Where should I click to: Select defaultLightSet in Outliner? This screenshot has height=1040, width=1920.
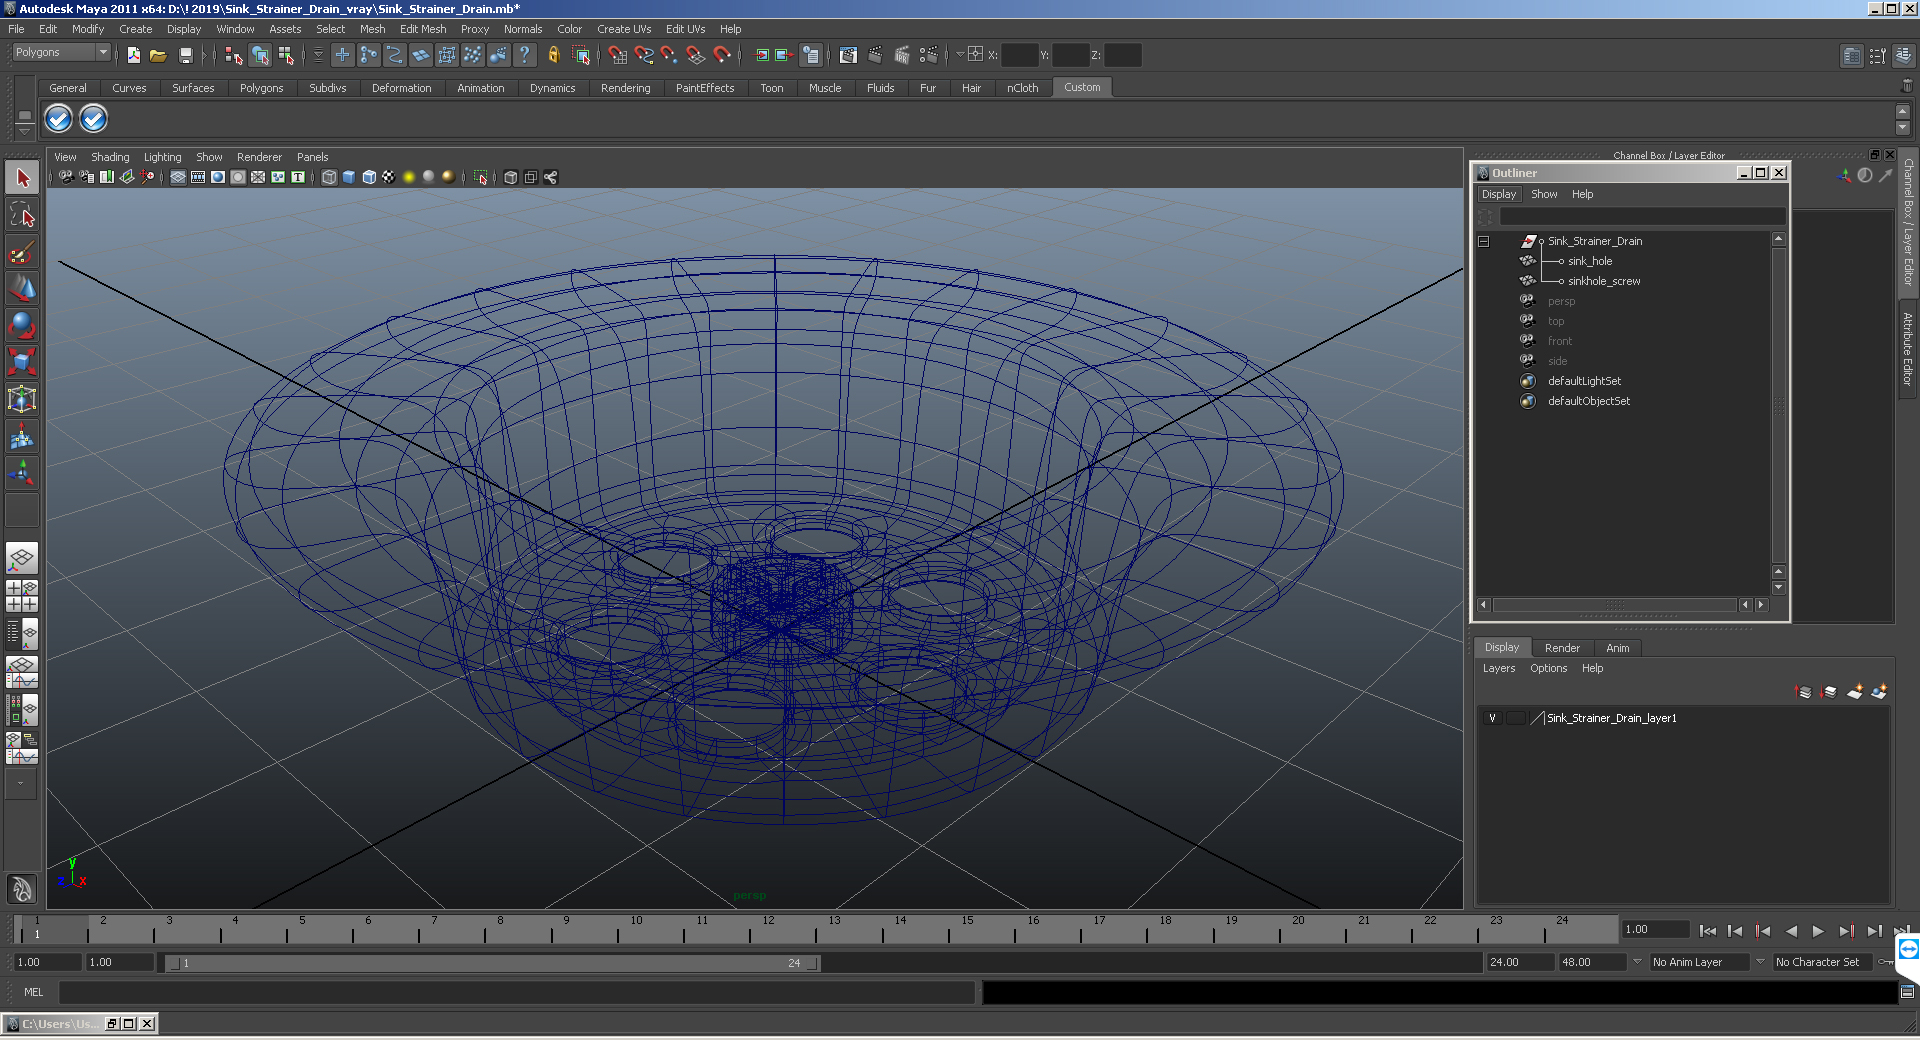tap(1584, 381)
